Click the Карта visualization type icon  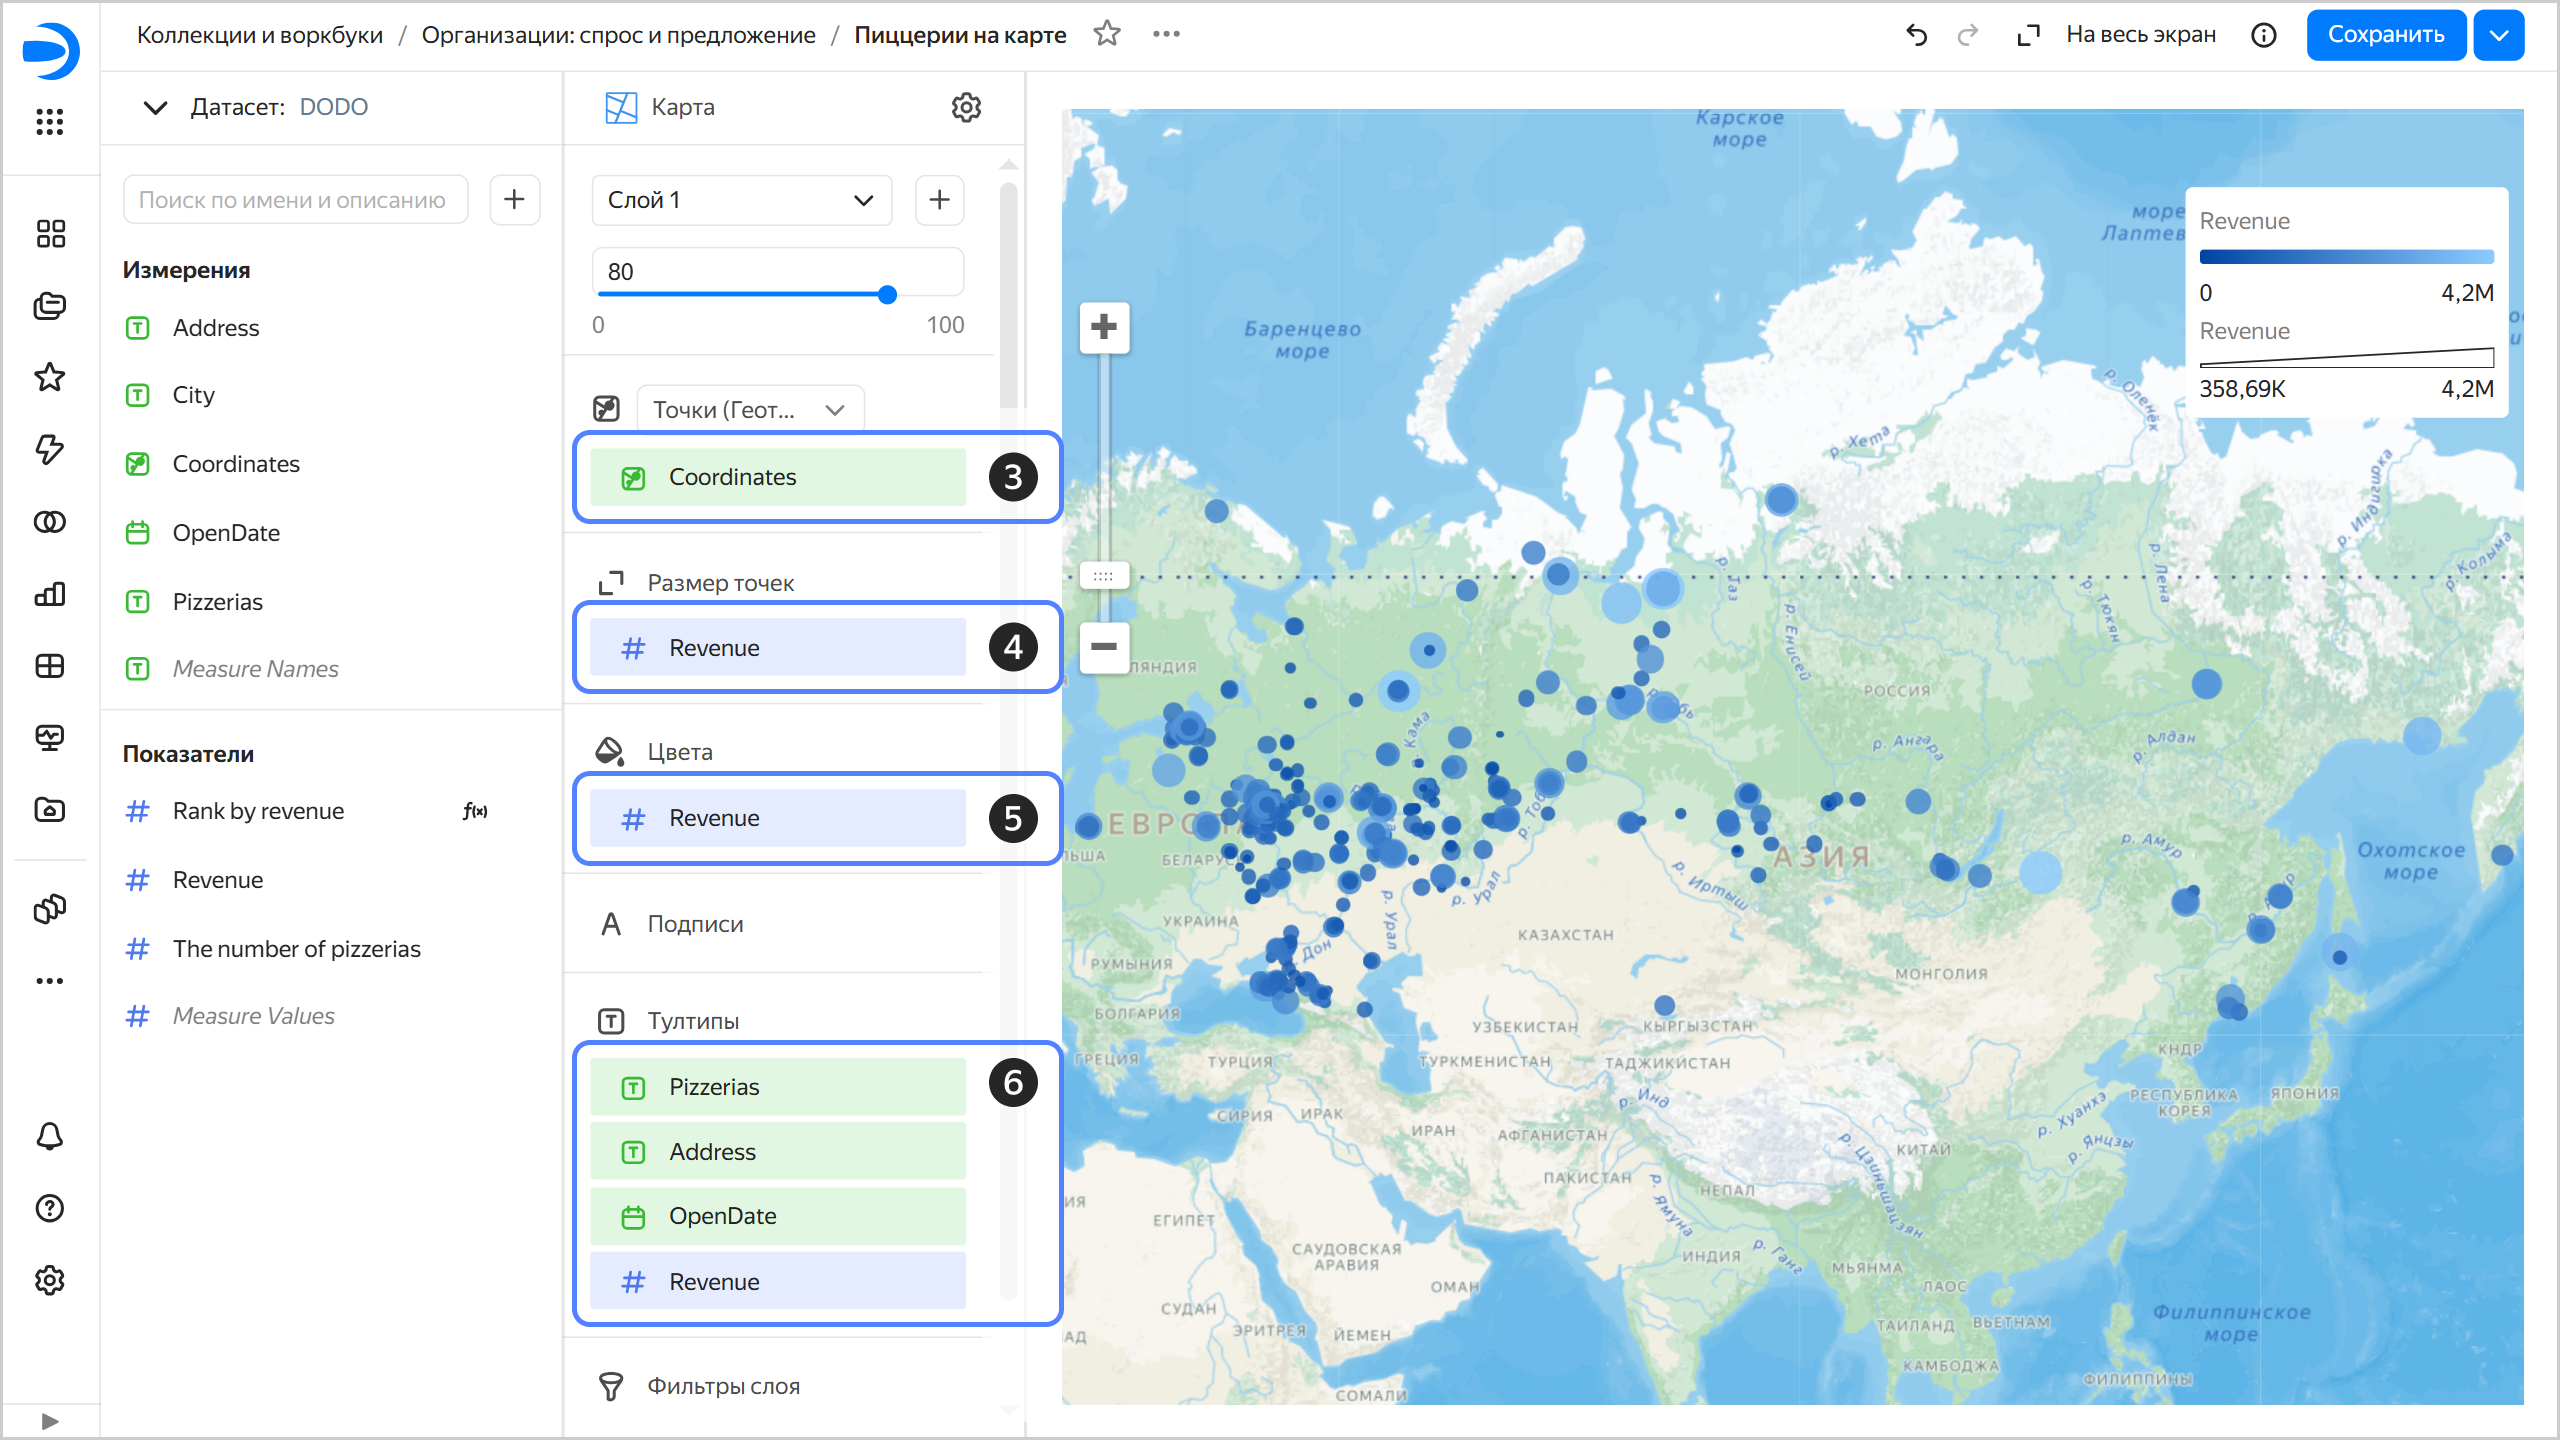click(621, 107)
